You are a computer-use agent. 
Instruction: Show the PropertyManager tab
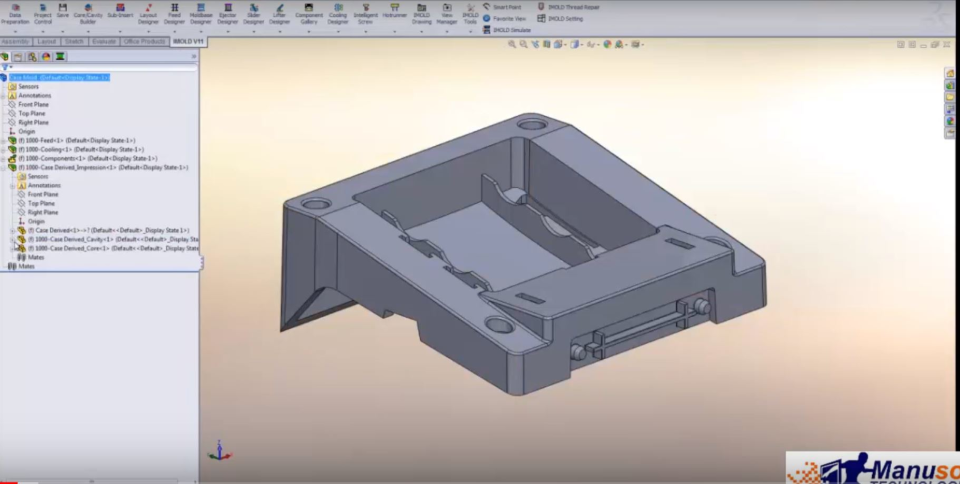coord(18,56)
